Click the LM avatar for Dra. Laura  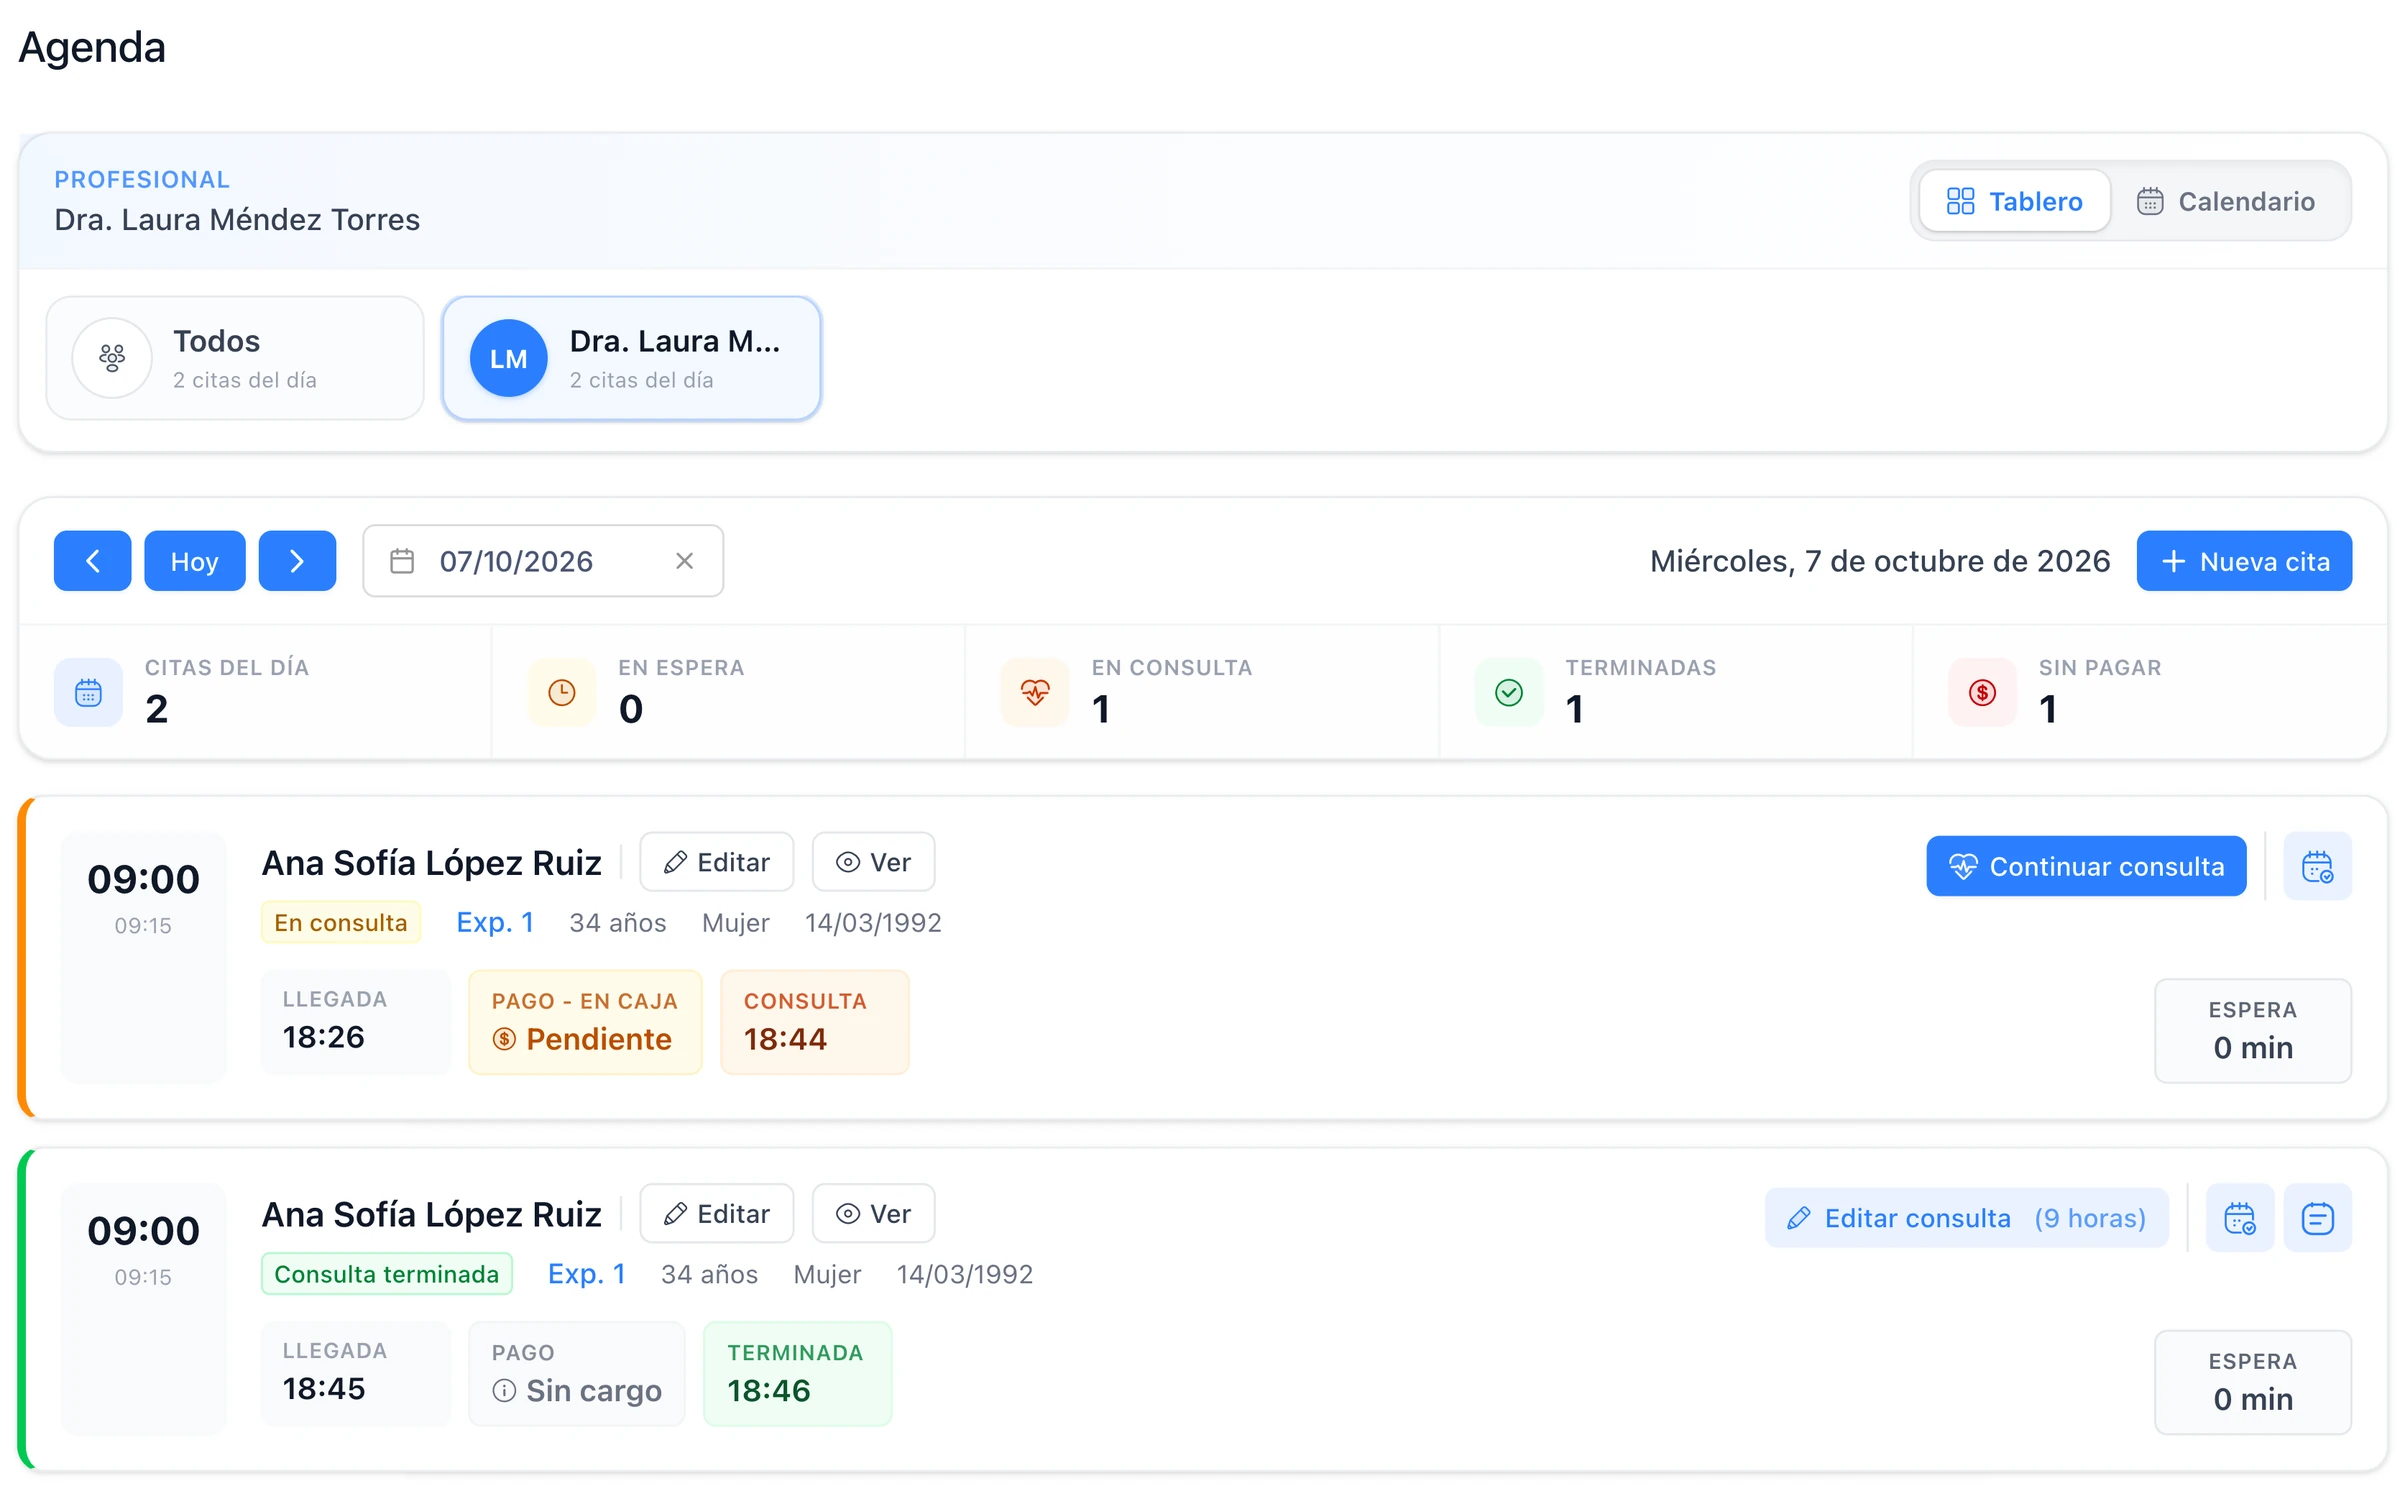tap(508, 358)
